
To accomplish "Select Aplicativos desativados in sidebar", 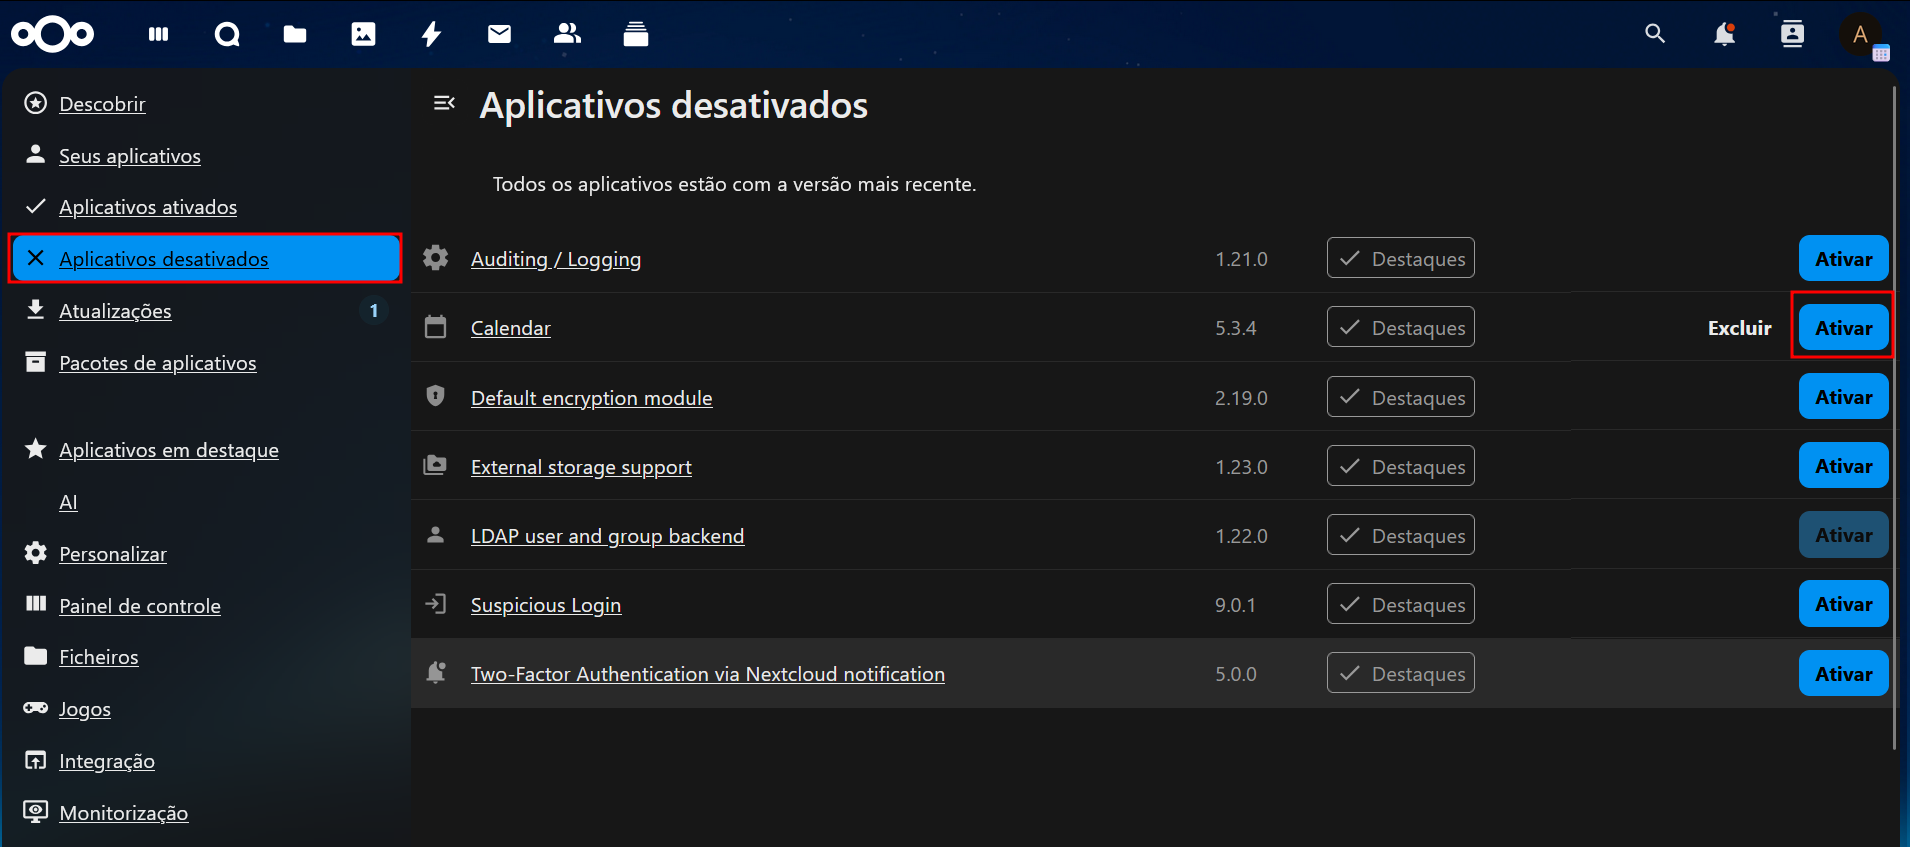I will [205, 259].
